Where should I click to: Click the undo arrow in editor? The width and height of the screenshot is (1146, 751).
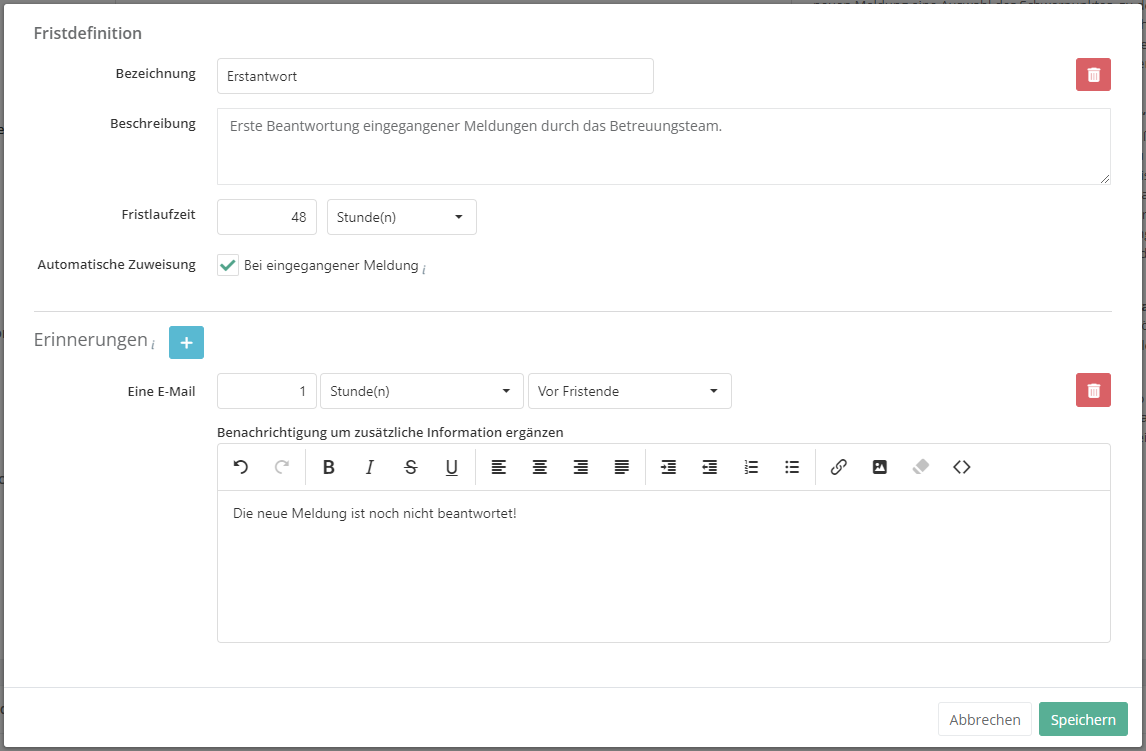point(240,467)
